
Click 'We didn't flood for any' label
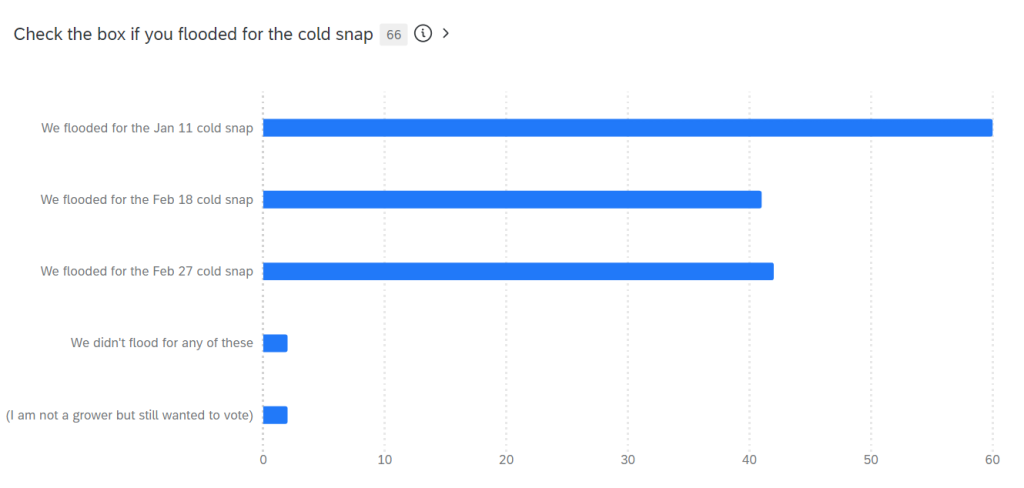[162, 343]
